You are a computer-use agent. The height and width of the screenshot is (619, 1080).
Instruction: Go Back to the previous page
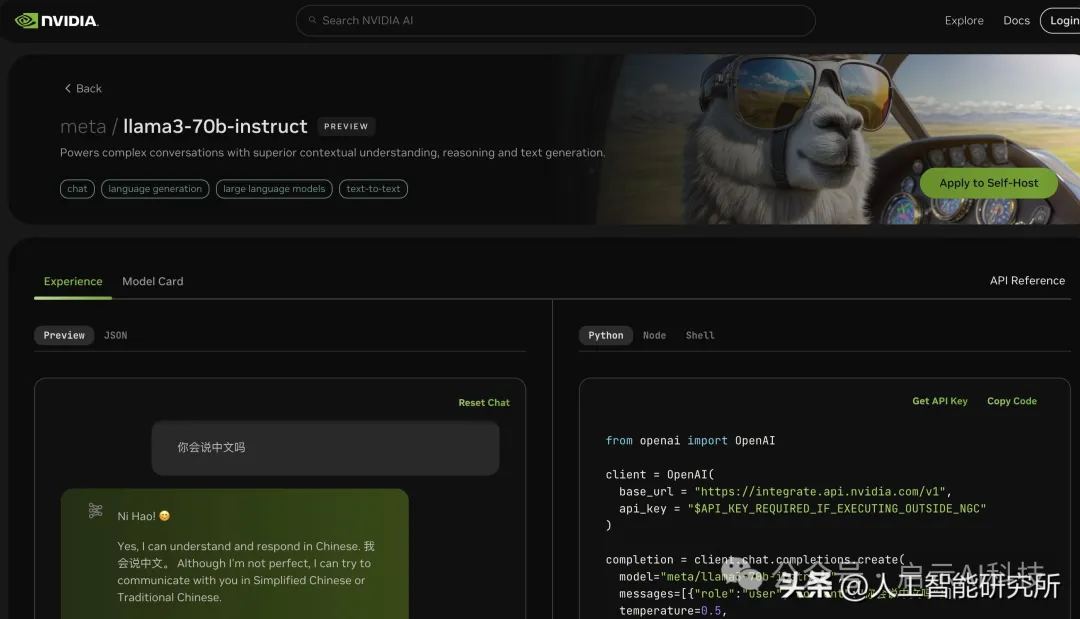[83, 88]
